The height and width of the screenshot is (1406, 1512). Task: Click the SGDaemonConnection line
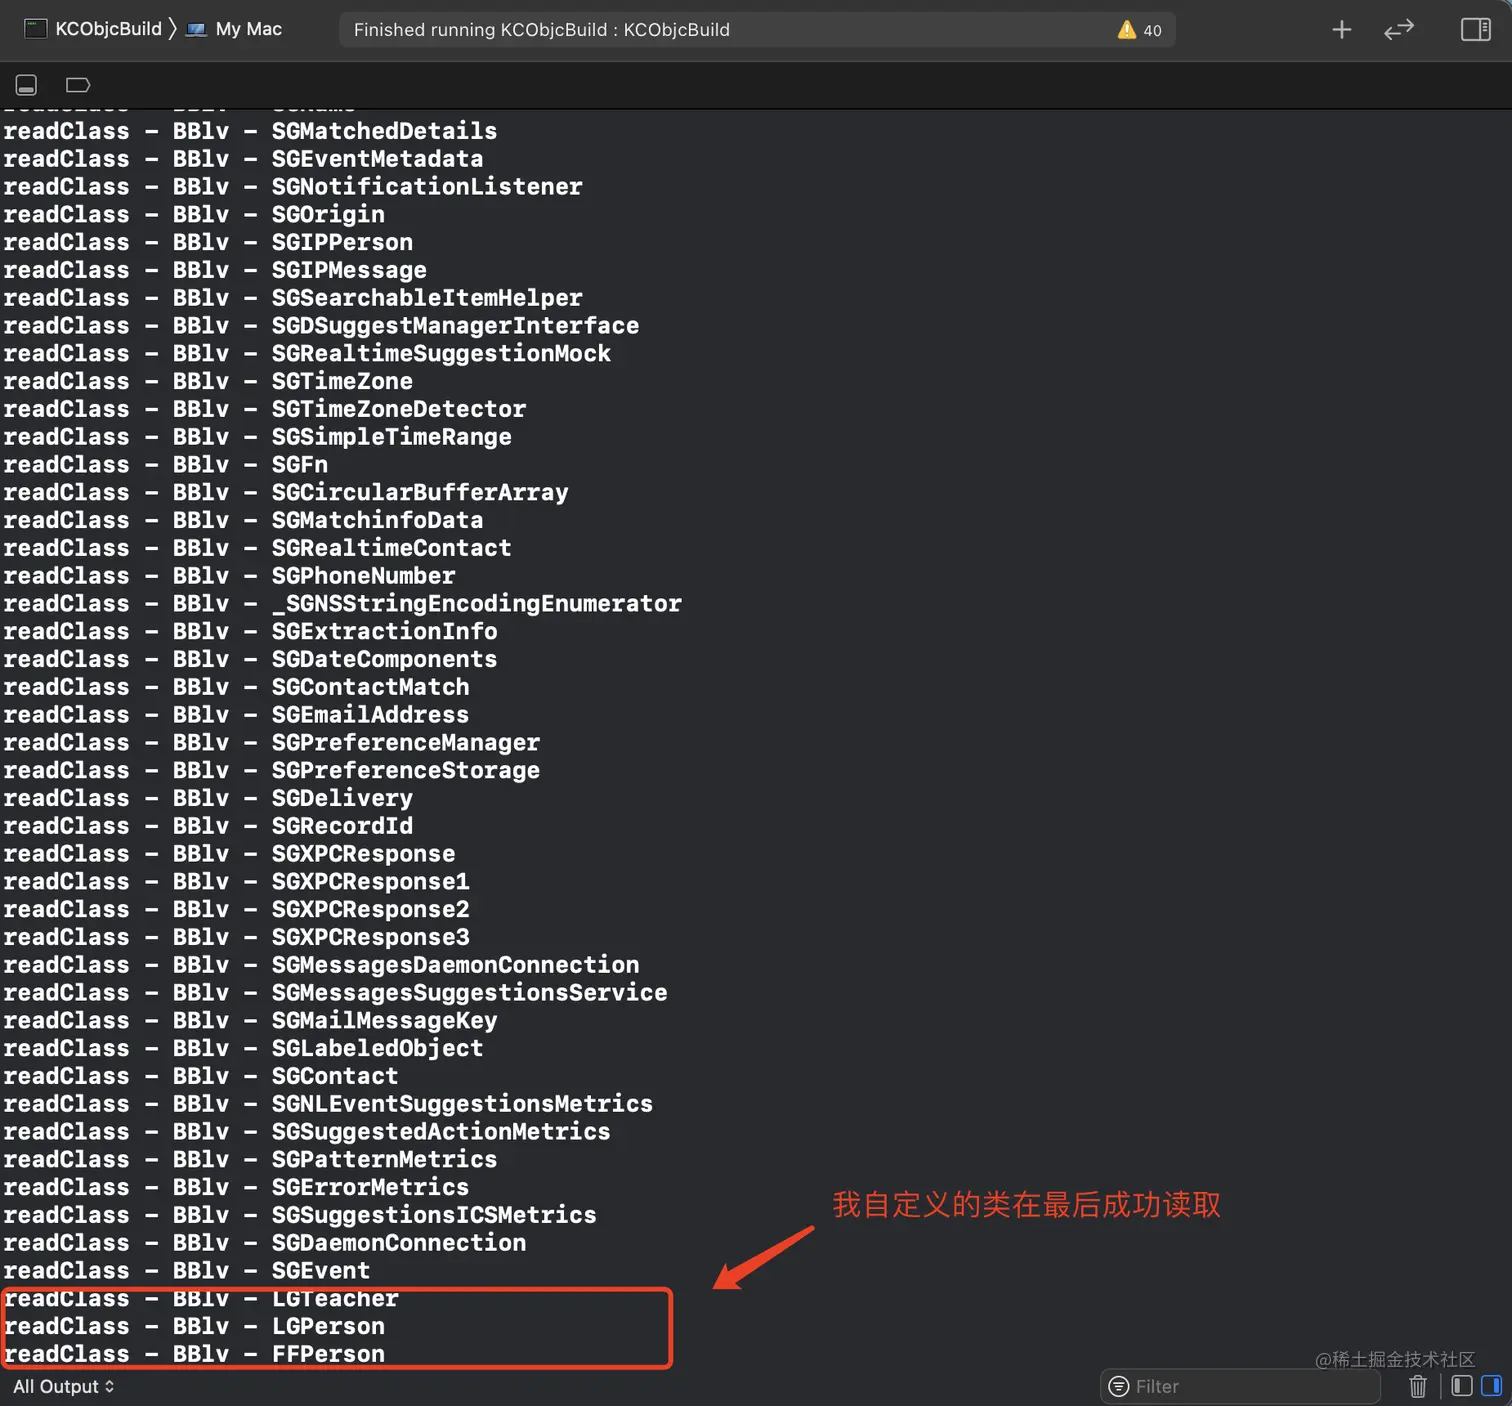coord(265,1243)
